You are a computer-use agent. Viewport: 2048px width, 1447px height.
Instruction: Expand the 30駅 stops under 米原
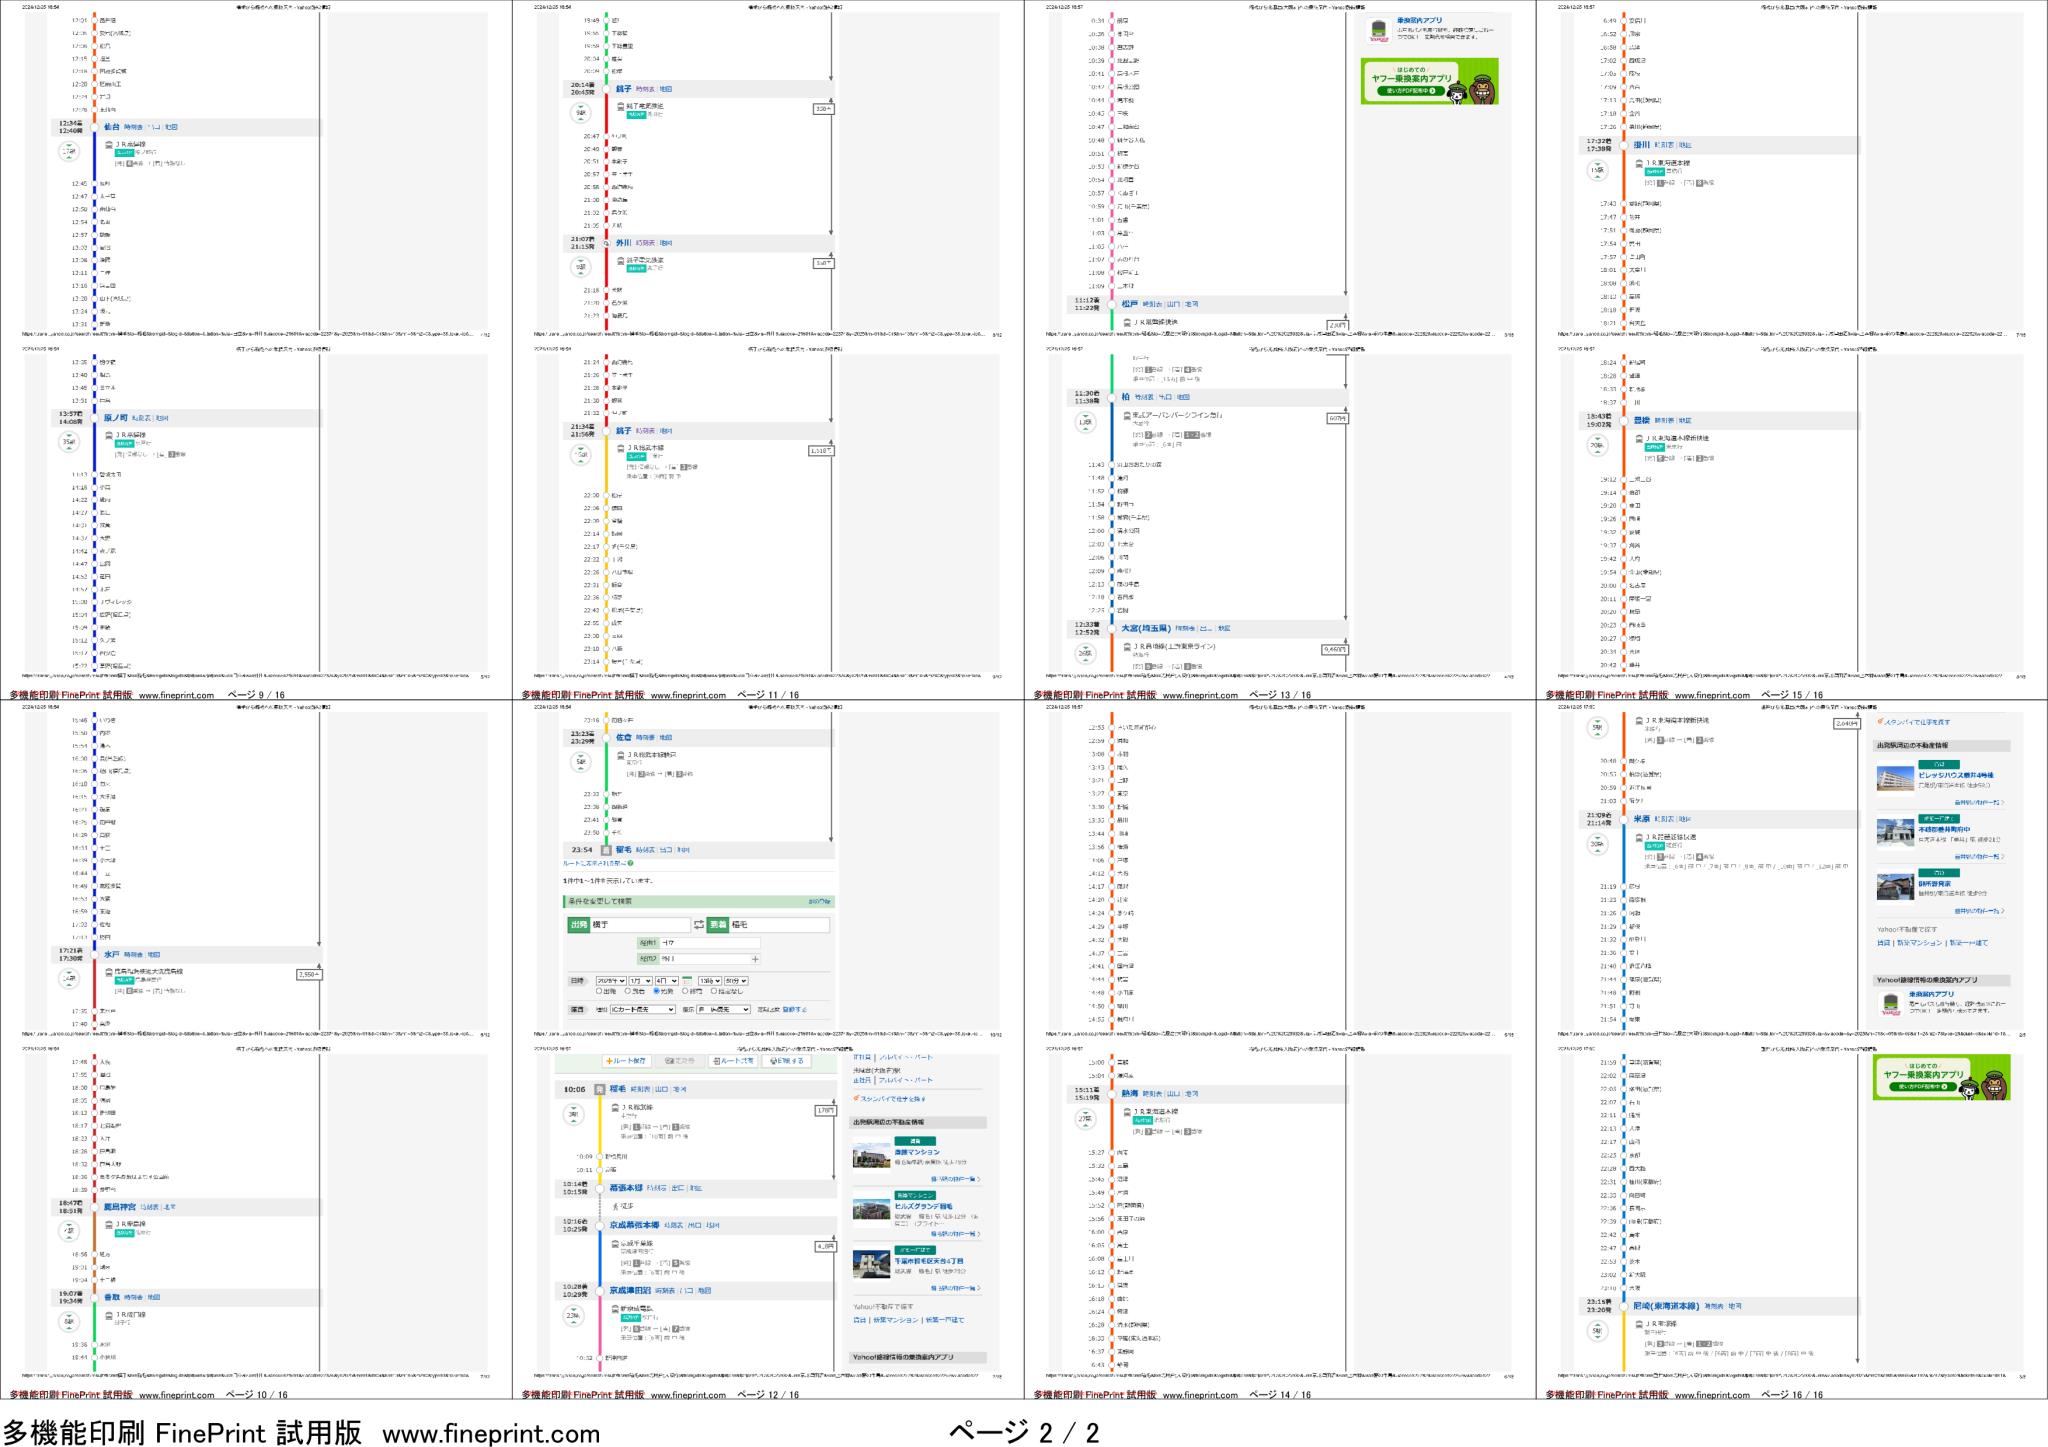click(1597, 843)
